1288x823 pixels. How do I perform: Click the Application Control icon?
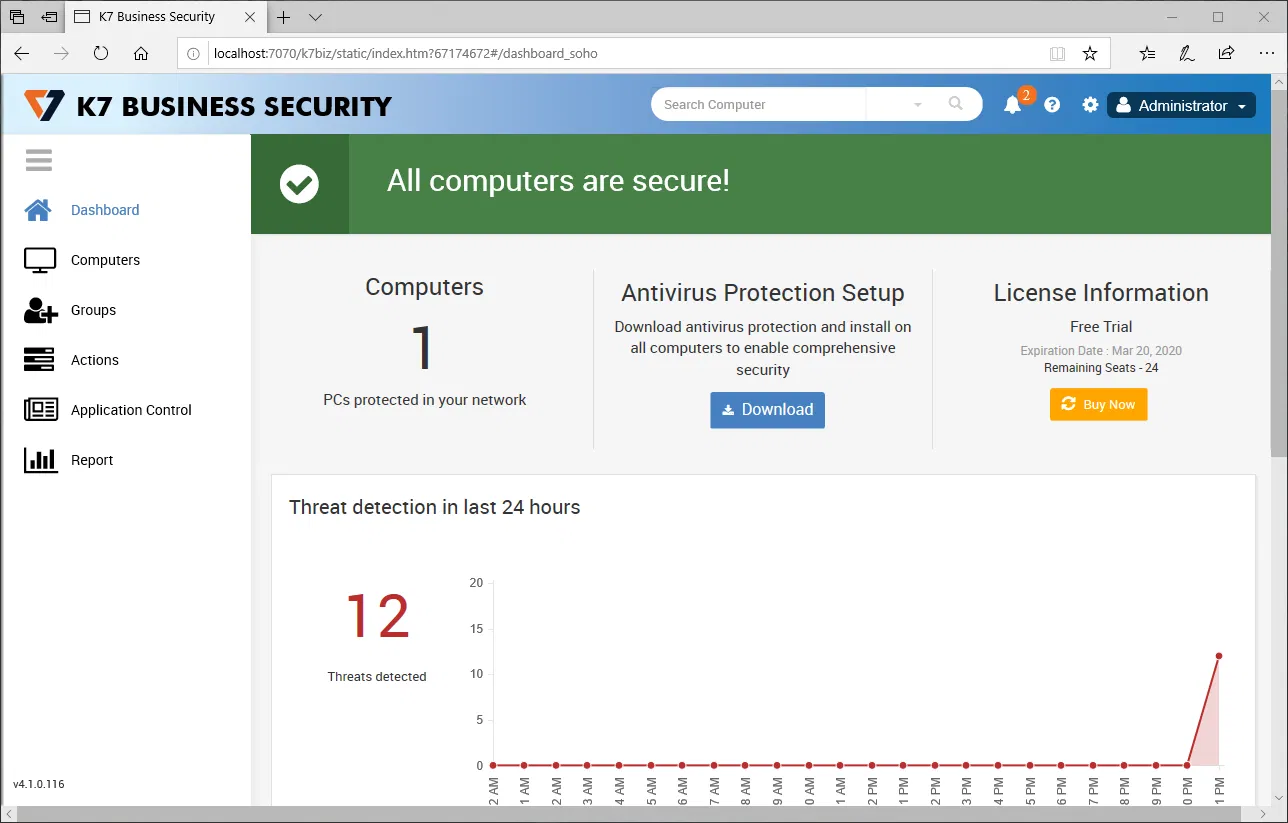click(x=40, y=410)
